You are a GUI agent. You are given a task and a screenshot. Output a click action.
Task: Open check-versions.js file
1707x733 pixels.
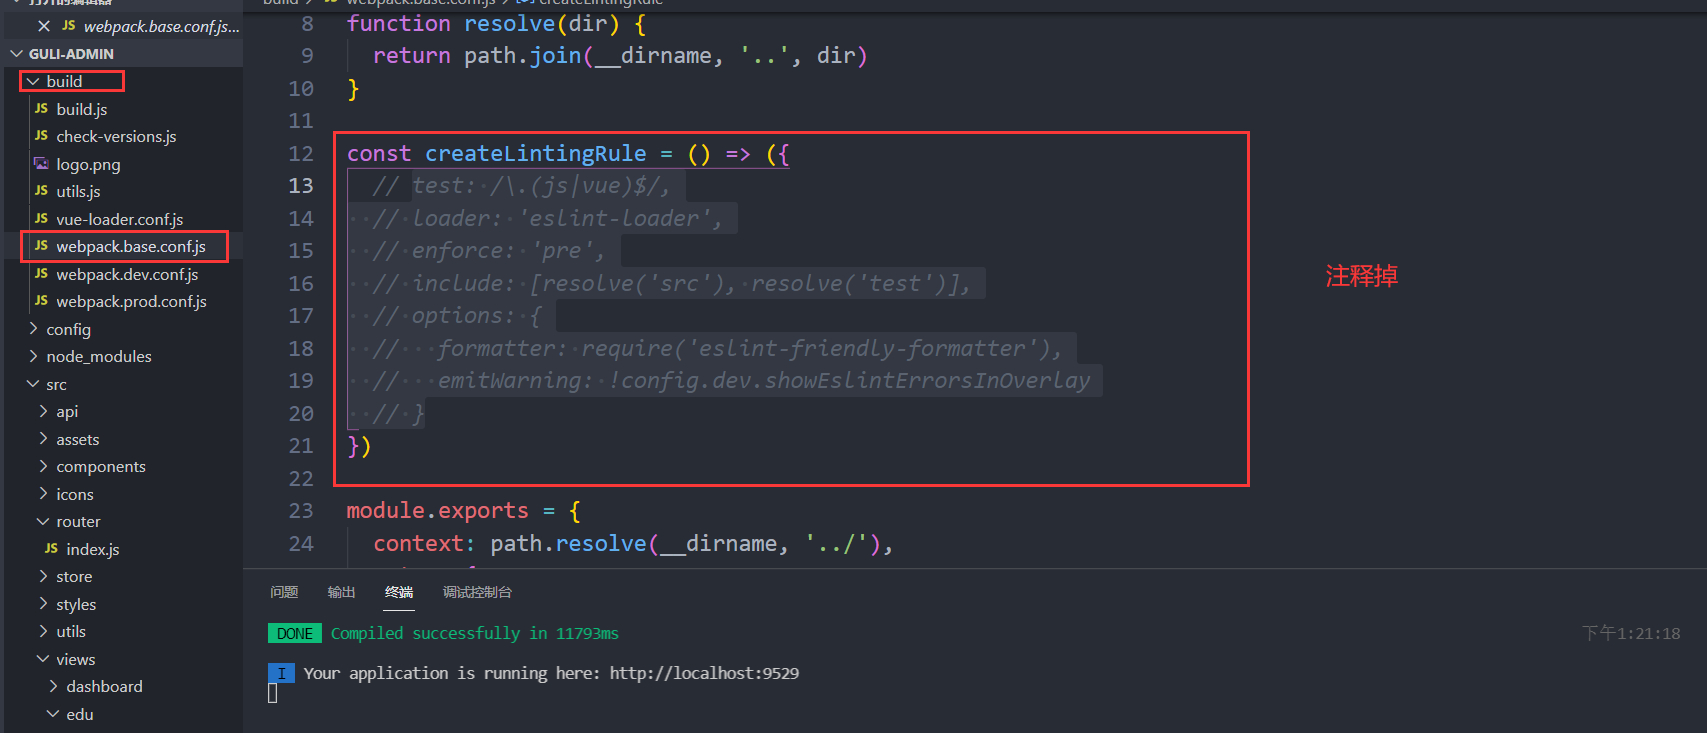[x=116, y=136]
